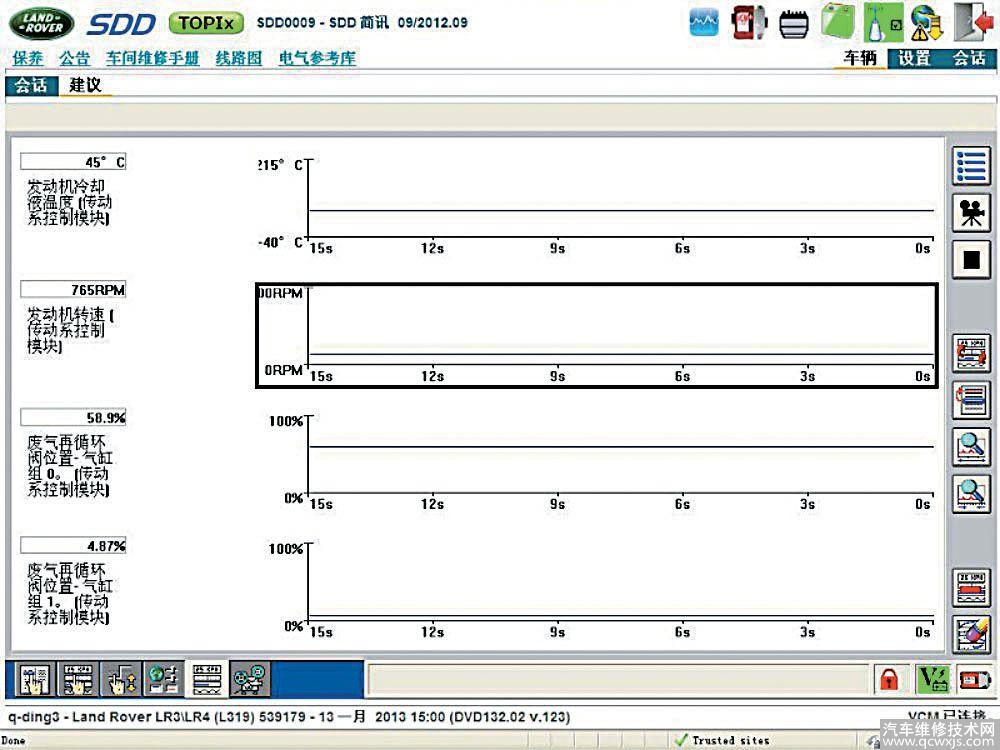Click the globe download warning icon
Image resolution: width=1000 pixels, height=750 pixels.
(927, 22)
